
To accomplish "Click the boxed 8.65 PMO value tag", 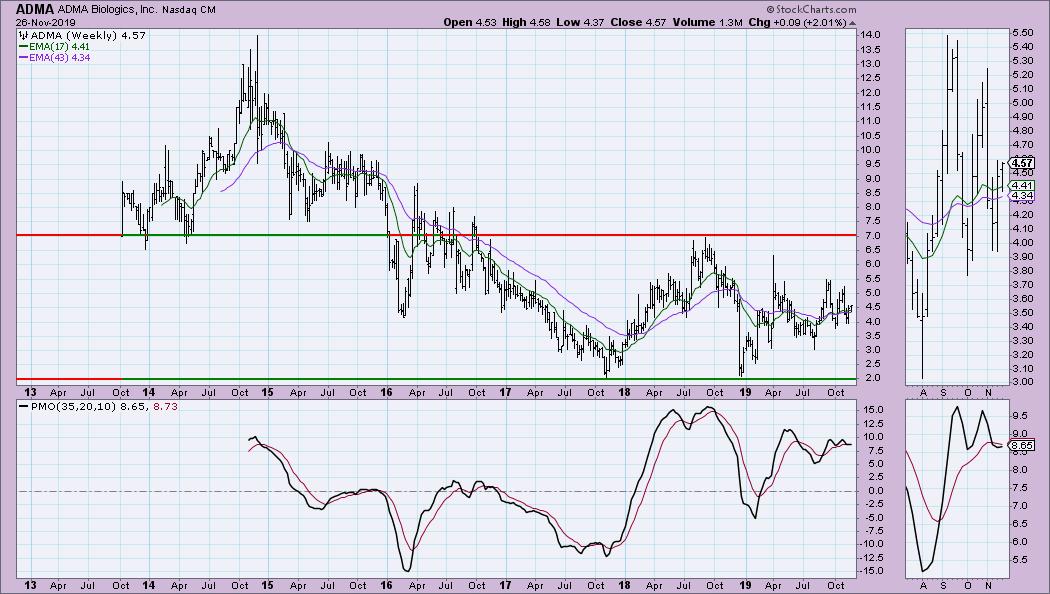I will click(x=1022, y=445).
